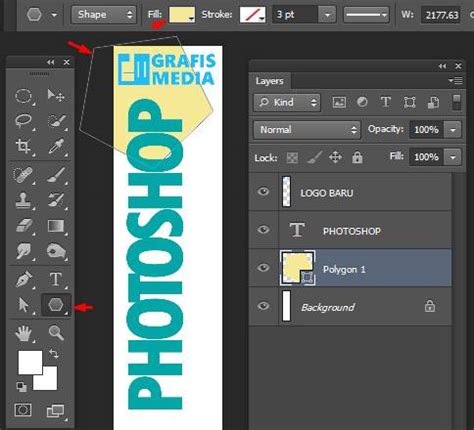Open the Normal blending mode dropdown
This screenshot has height=430, width=474.
click(x=307, y=130)
